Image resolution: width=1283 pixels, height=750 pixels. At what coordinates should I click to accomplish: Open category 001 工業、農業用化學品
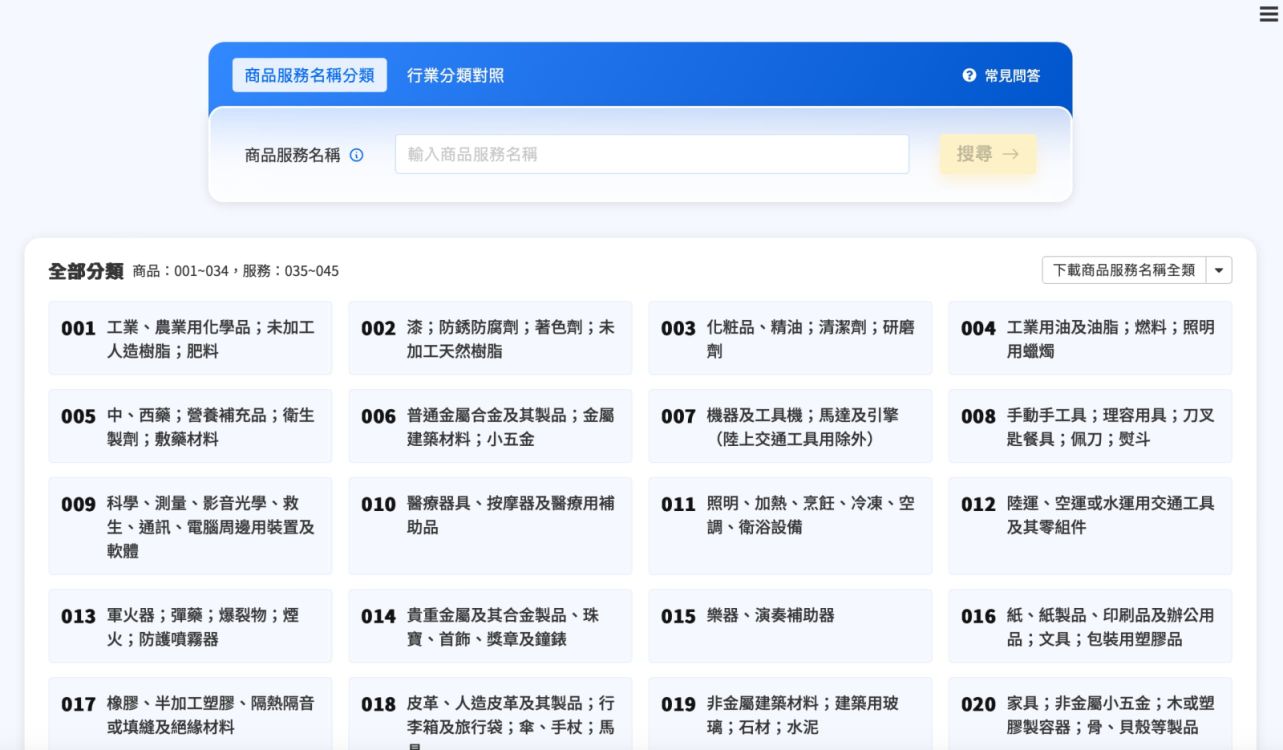point(190,339)
